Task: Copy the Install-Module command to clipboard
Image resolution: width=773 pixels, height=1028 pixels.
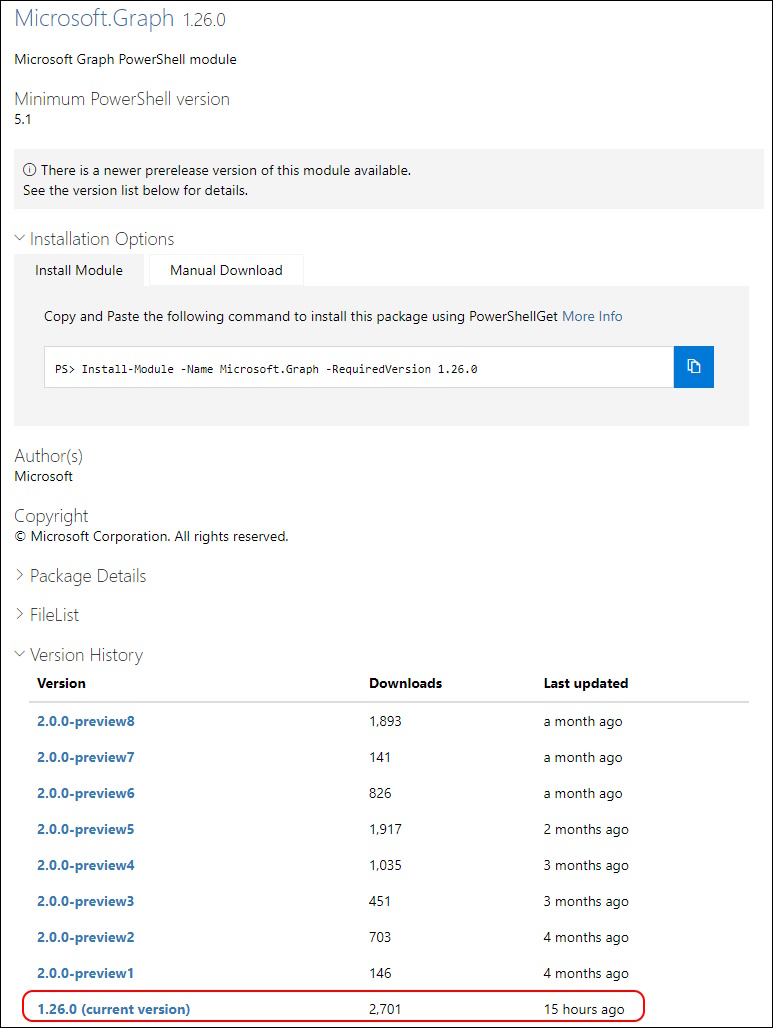Action: click(x=693, y=366)
